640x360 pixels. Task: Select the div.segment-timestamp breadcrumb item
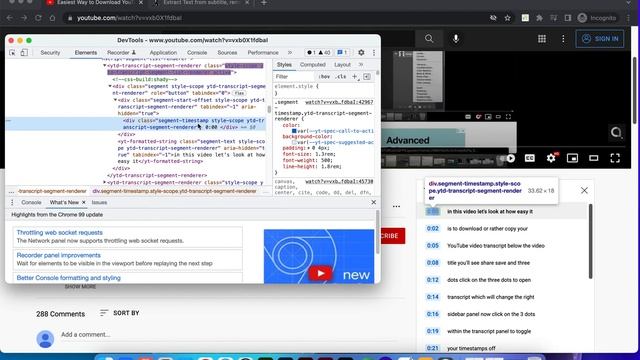174,191
